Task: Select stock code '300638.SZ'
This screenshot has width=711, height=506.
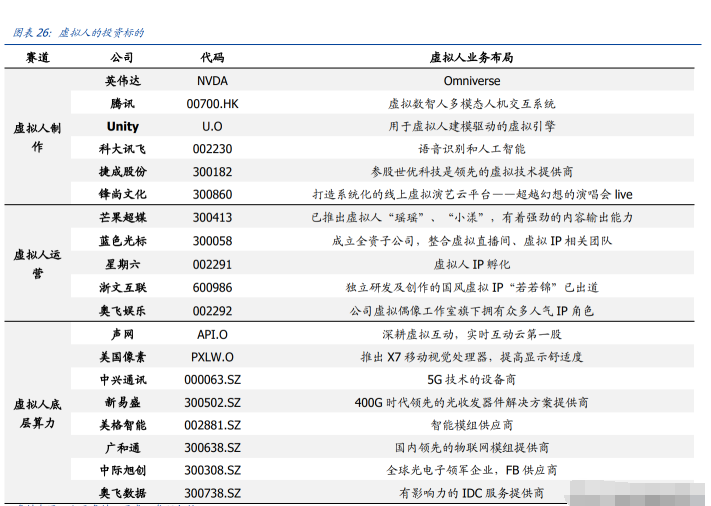Action: click(x=212, y=448)
